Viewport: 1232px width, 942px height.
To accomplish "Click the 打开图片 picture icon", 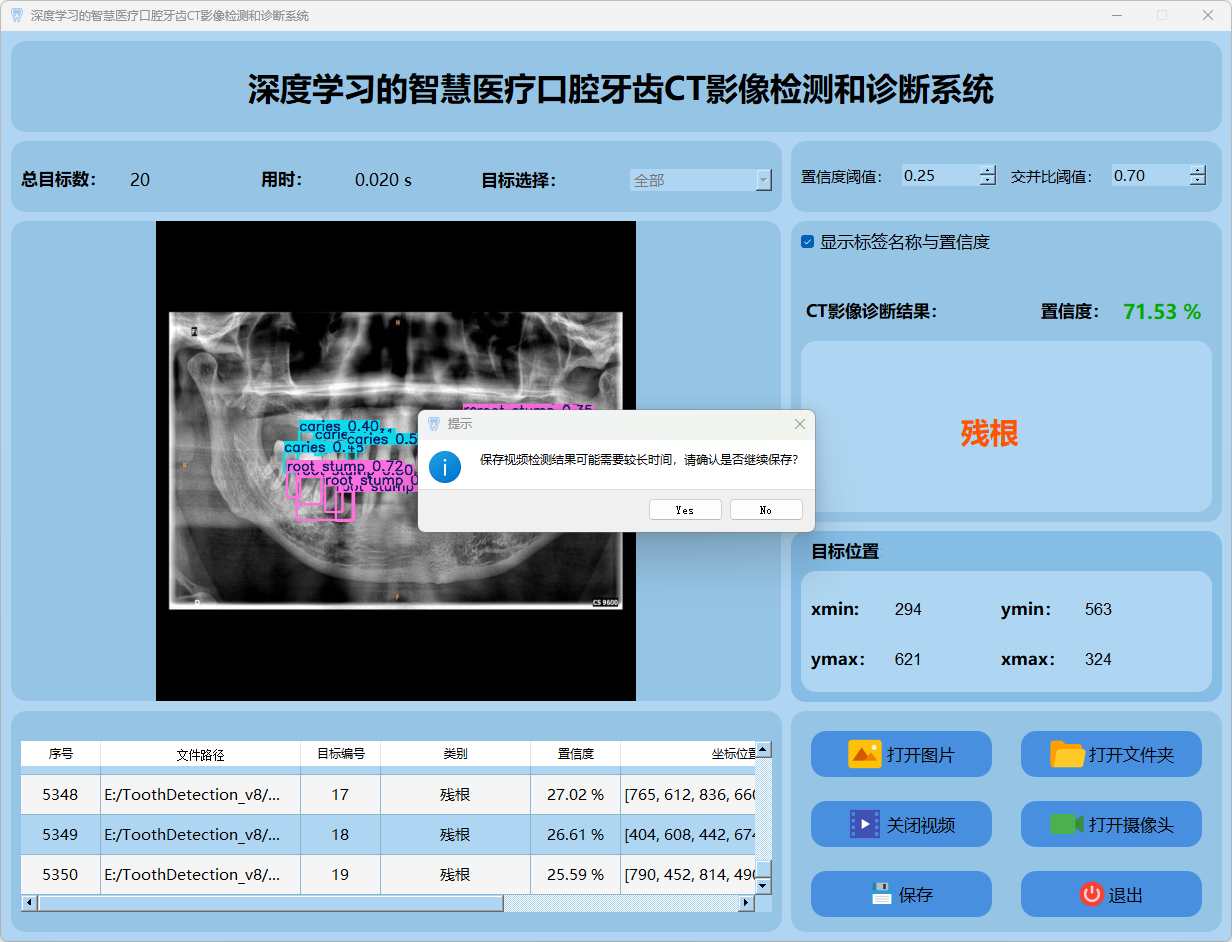I will click(864, 754).
